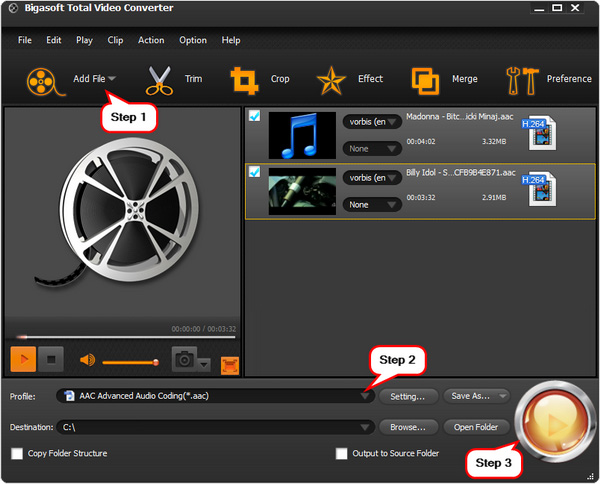Open the Trim scissors tool
The height and width of the screenshot is (484, 600).
coord(159,81)
